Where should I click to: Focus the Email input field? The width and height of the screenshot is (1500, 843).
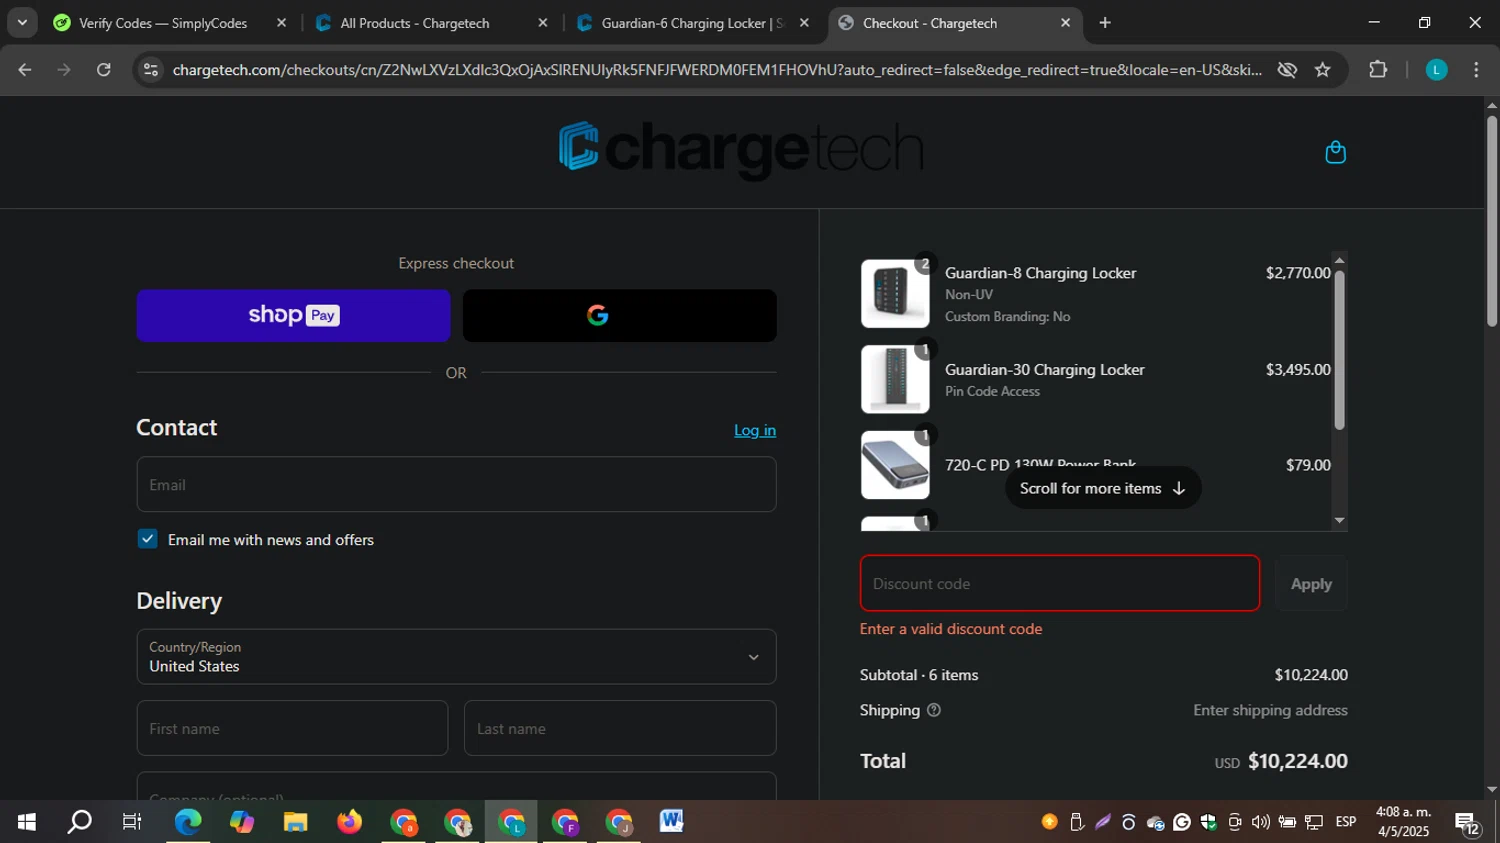point(456,484)
